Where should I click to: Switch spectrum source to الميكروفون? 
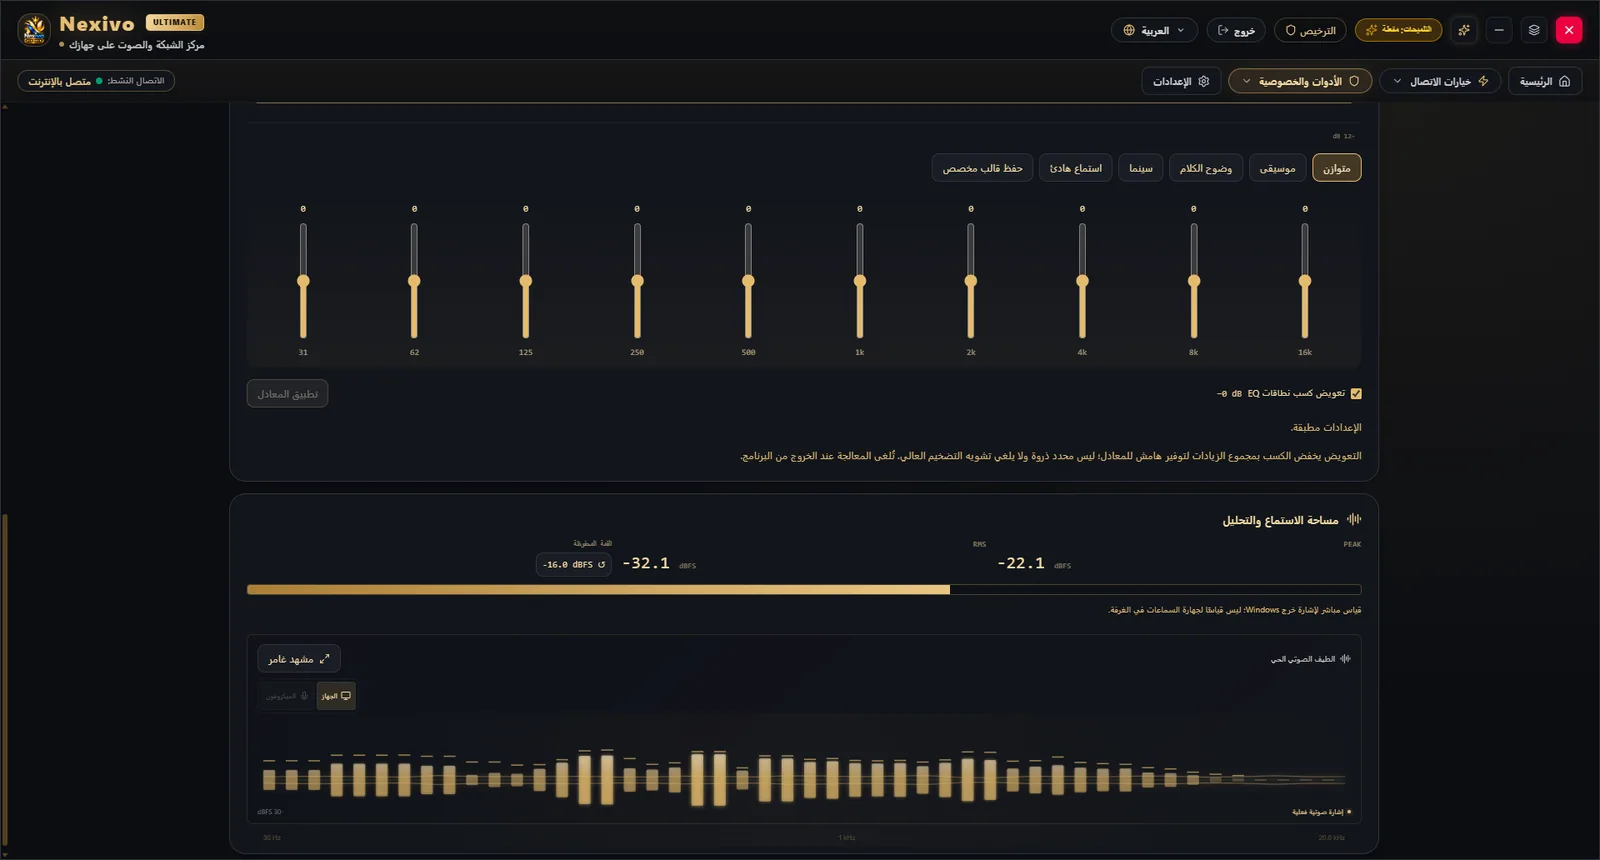click(287, 696)
